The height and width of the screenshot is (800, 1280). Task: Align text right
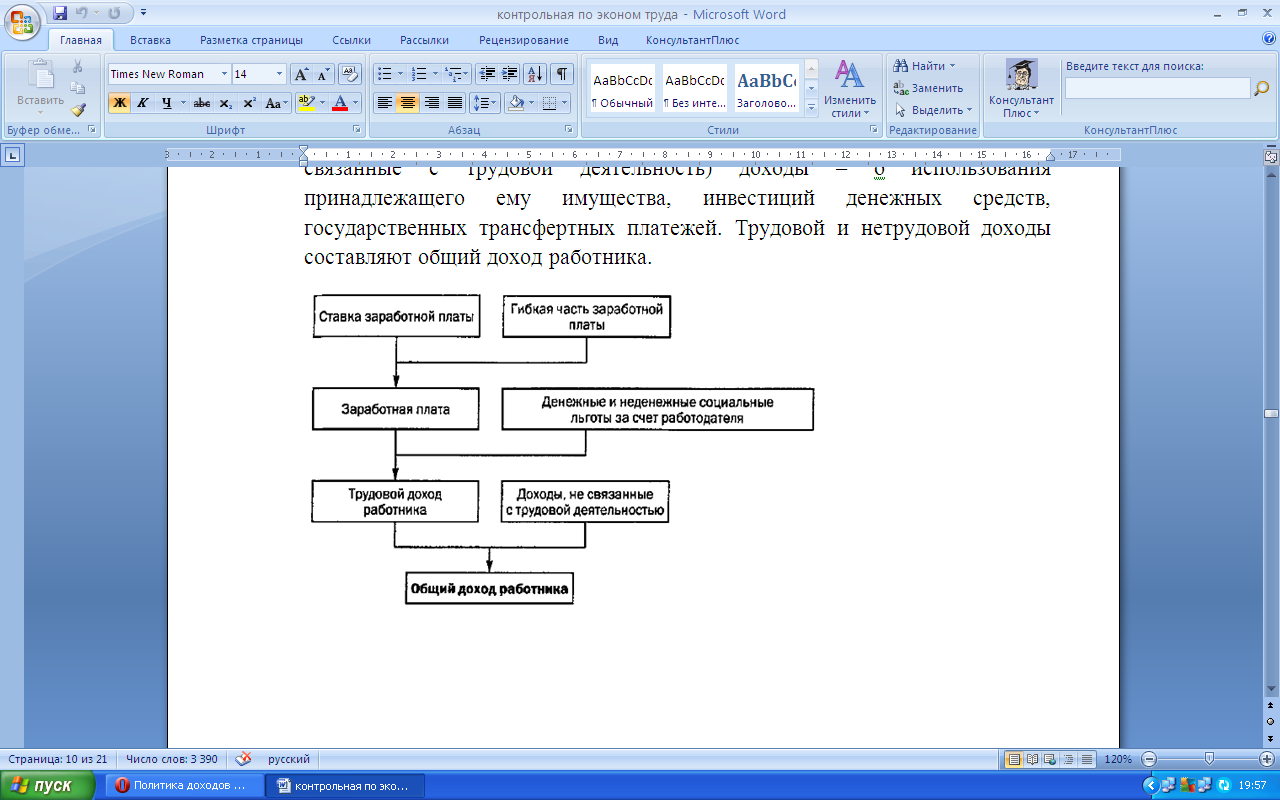tap(432, 102)
